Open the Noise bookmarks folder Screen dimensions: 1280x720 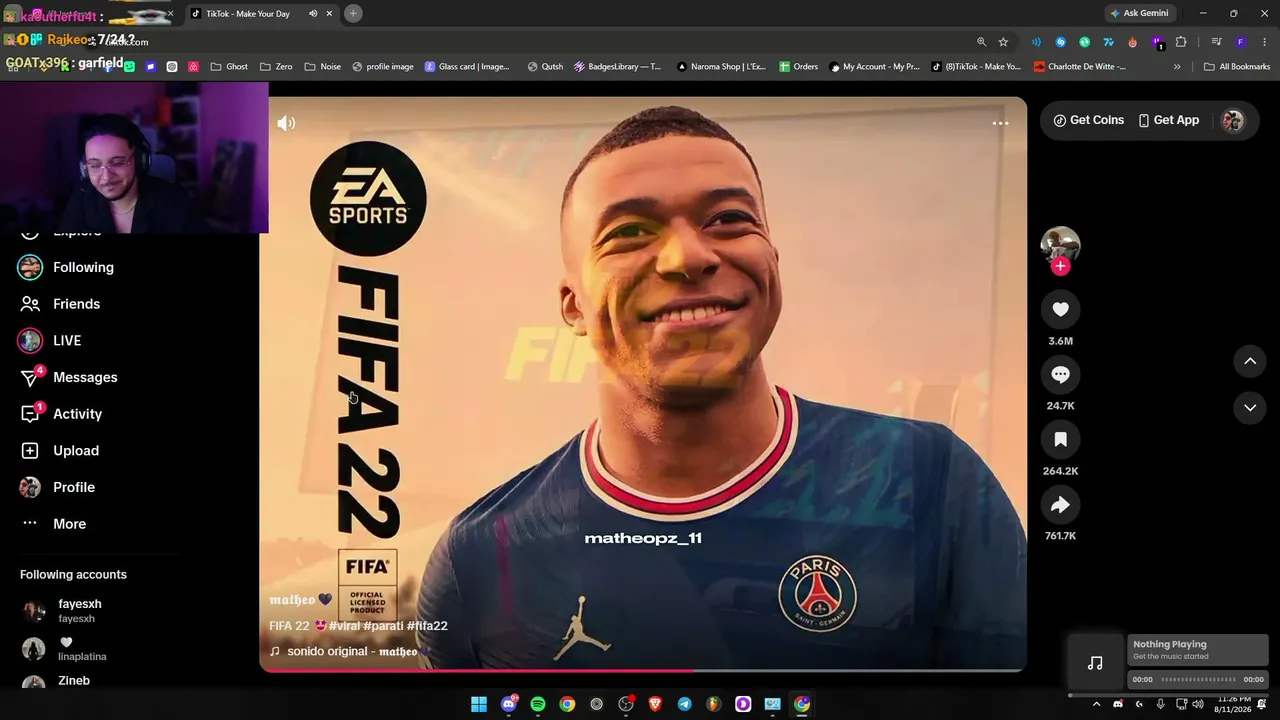[322, 67]
